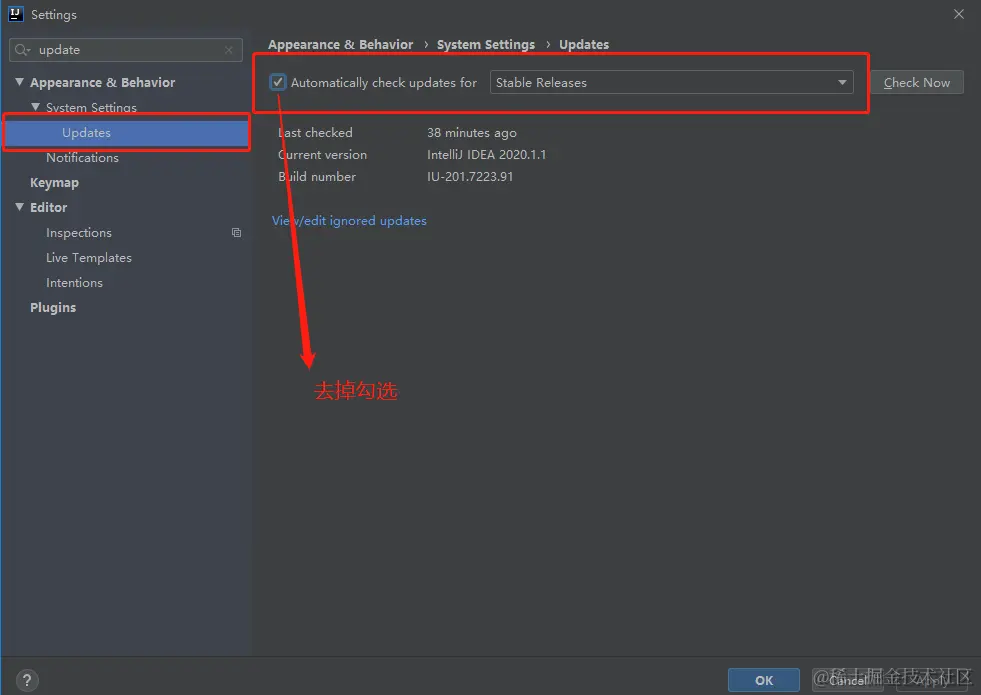Click the search magnifier icon in settings
Screen dimensions: 981x695
pos(22,50)
